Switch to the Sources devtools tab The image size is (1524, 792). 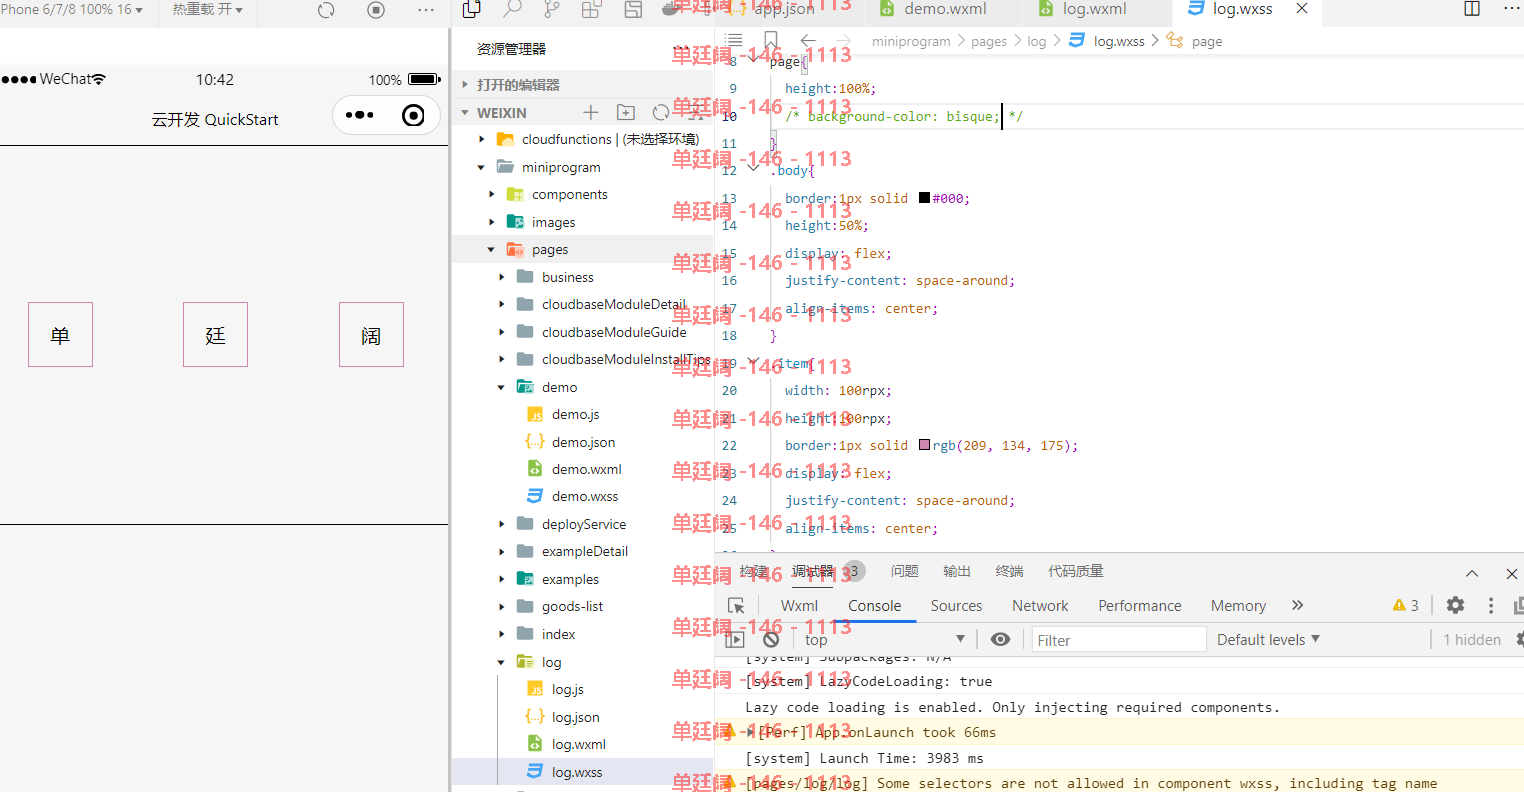coord(956,606)
